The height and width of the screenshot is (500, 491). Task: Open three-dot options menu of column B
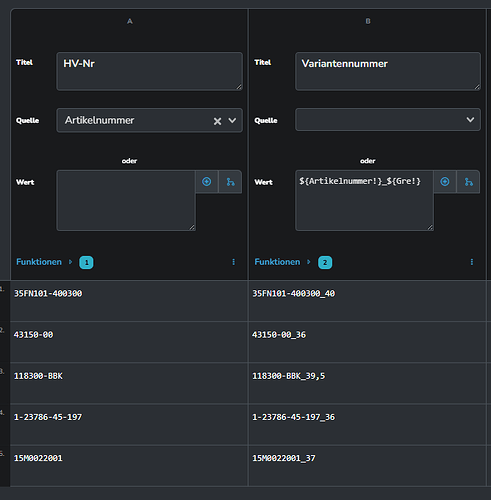pyautogui.click(x=472, y=262)
